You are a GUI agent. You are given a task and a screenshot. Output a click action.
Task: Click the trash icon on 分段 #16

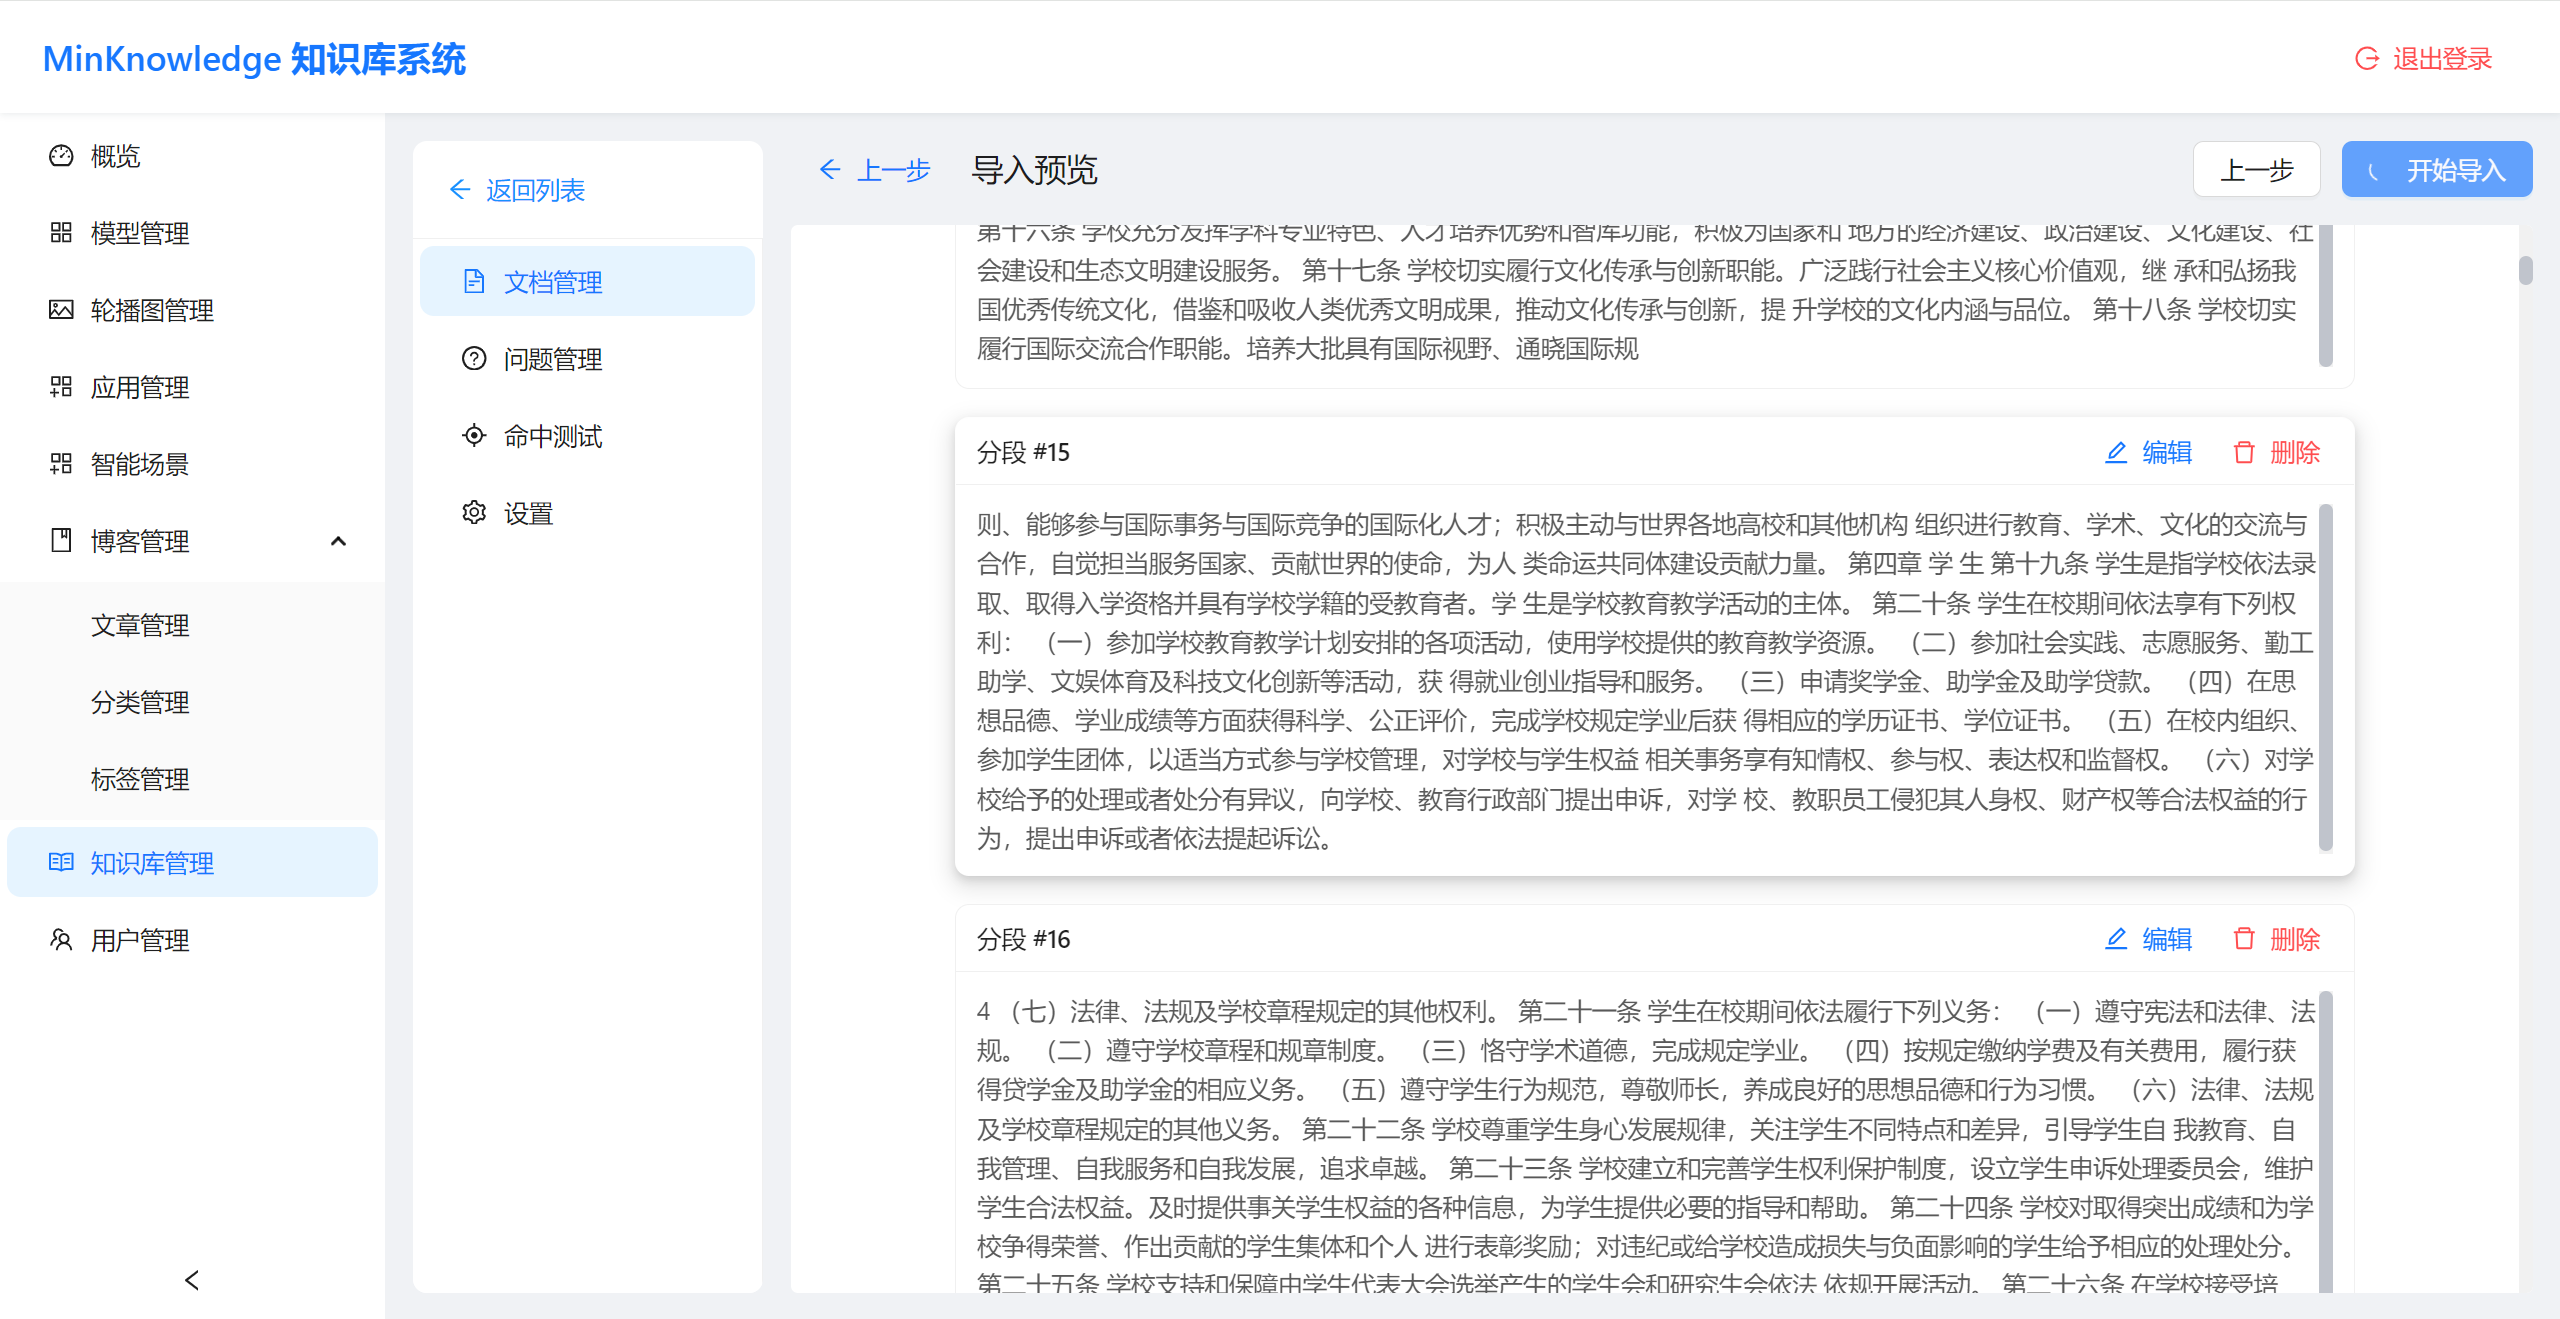2243,939
